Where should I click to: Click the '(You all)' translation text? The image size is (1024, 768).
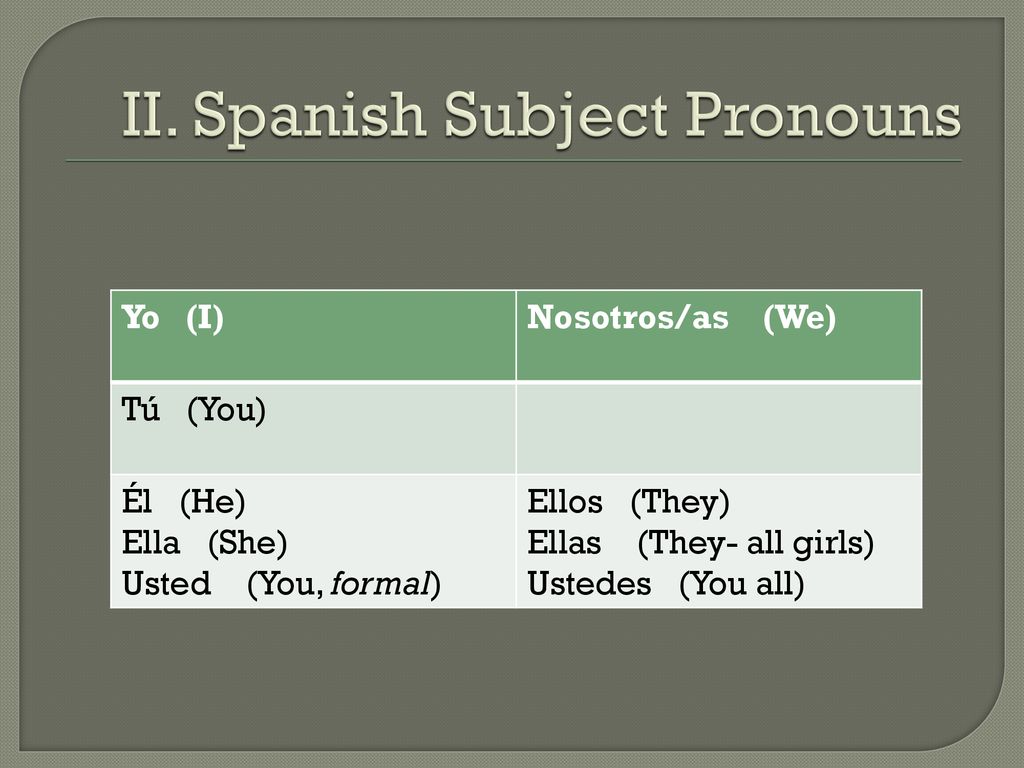[741, 584]
